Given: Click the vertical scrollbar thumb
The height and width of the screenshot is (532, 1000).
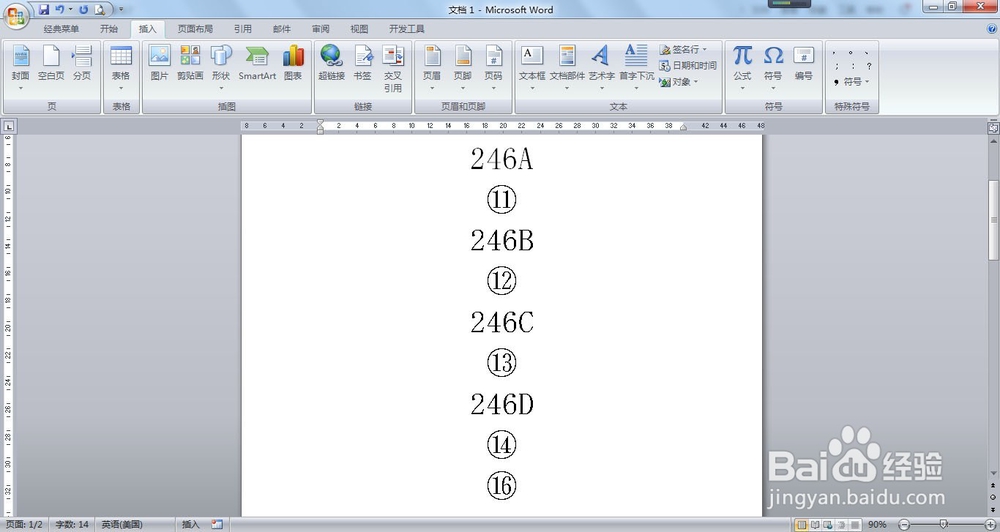Looking at the screenshot, I should point(993,219).
